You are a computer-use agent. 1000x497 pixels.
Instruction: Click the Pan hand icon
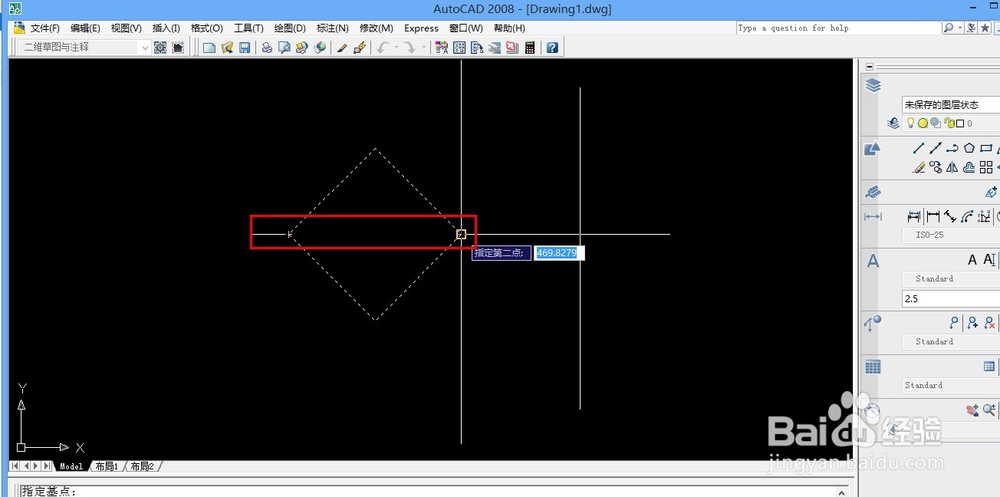pyautogui.click(x=972, y=411)
